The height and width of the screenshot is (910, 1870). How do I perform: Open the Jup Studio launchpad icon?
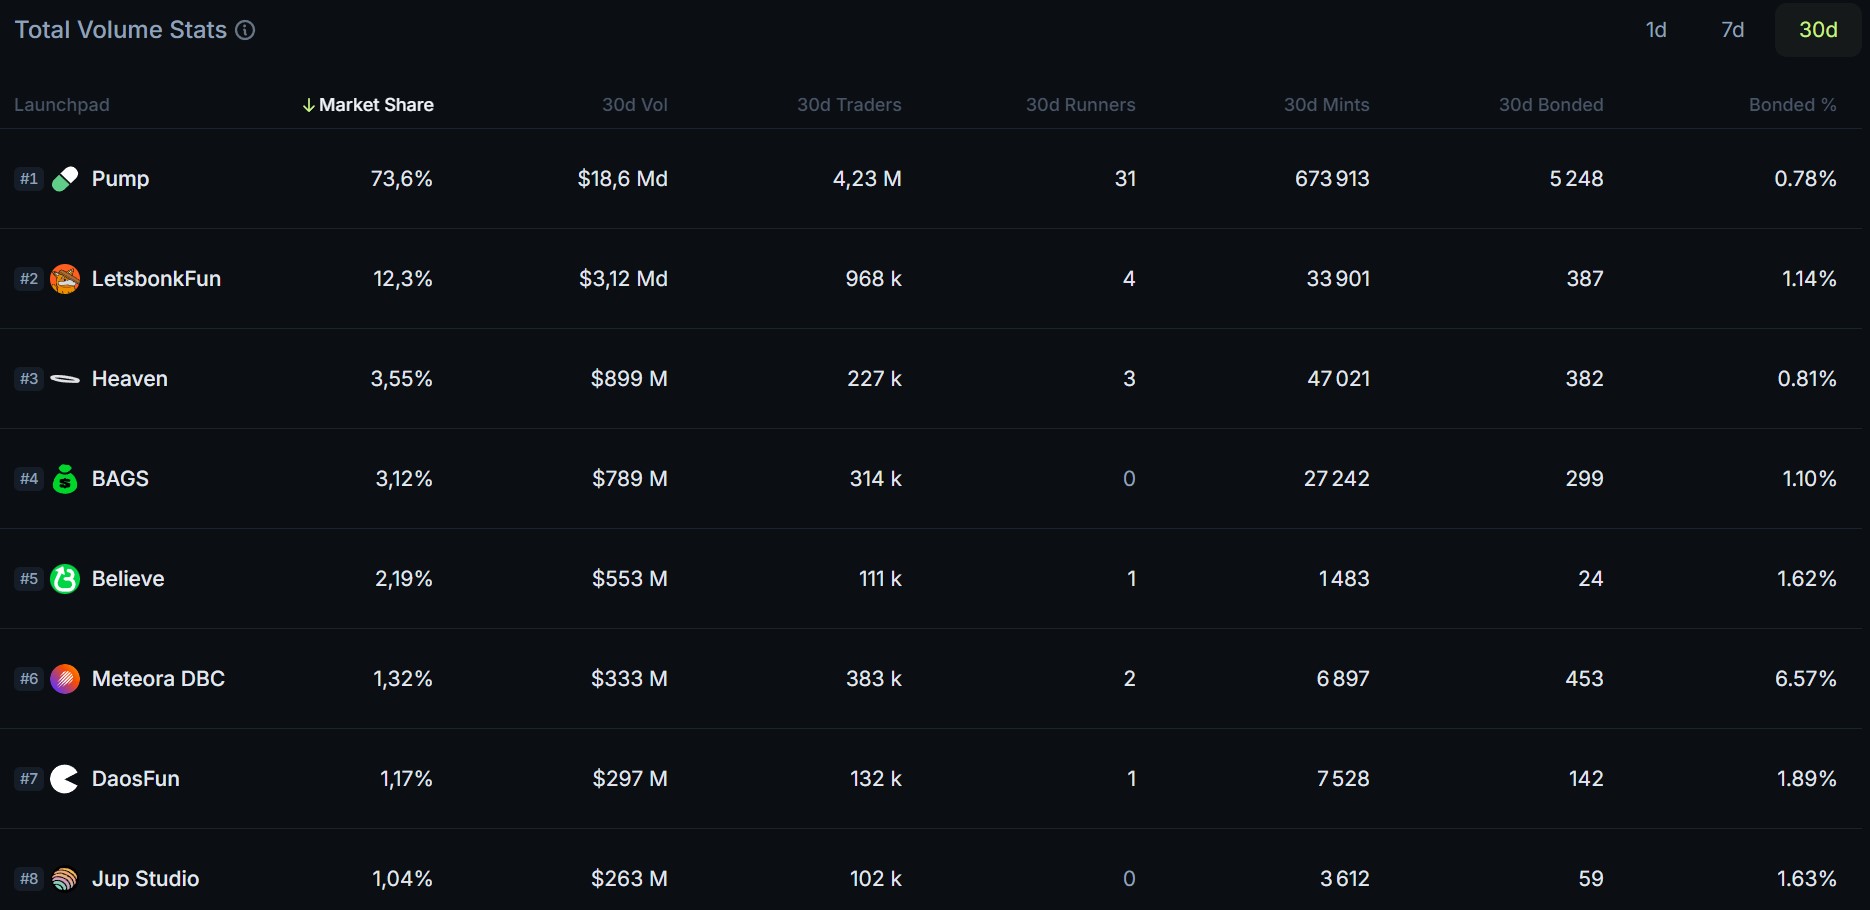(64, 878)
